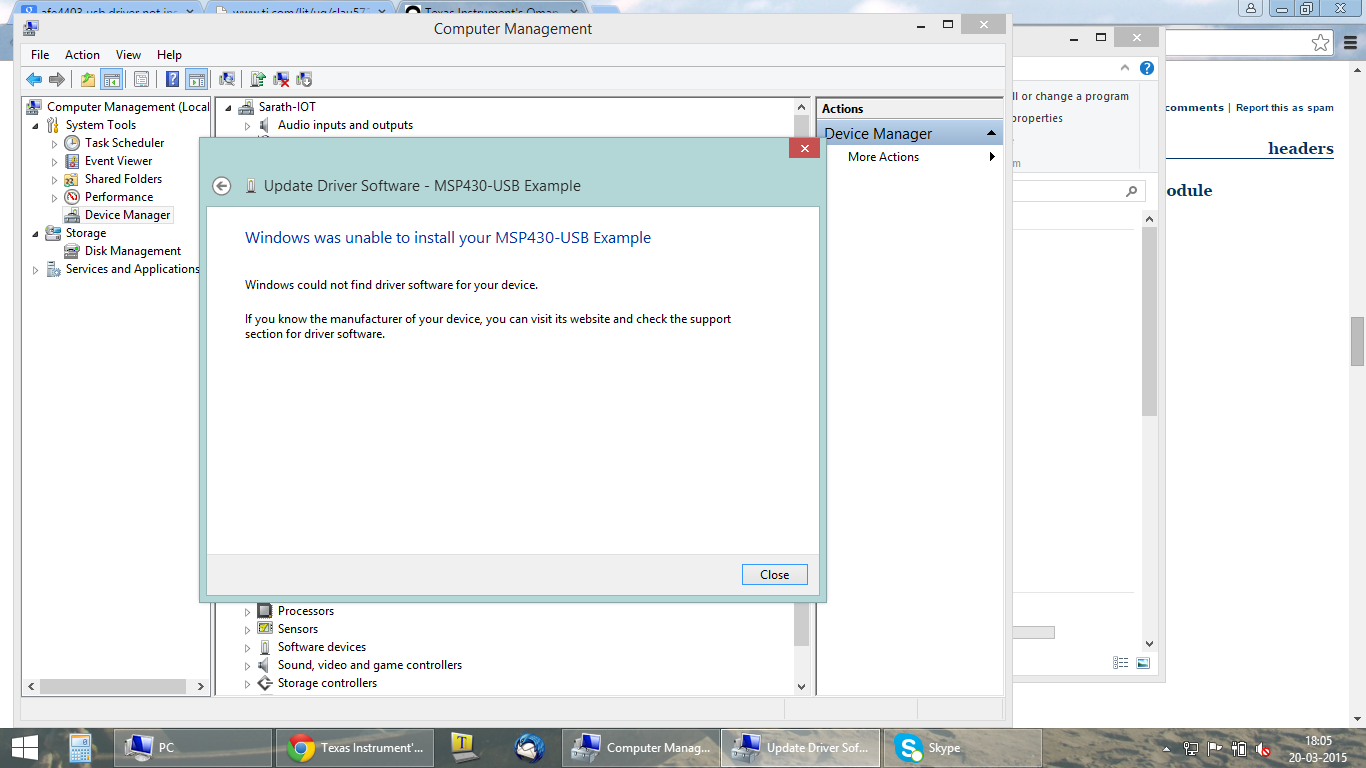Click the blue Help question-mark toolbar icon
This screenshot has width=1366, height=768.
coord(172,79)
